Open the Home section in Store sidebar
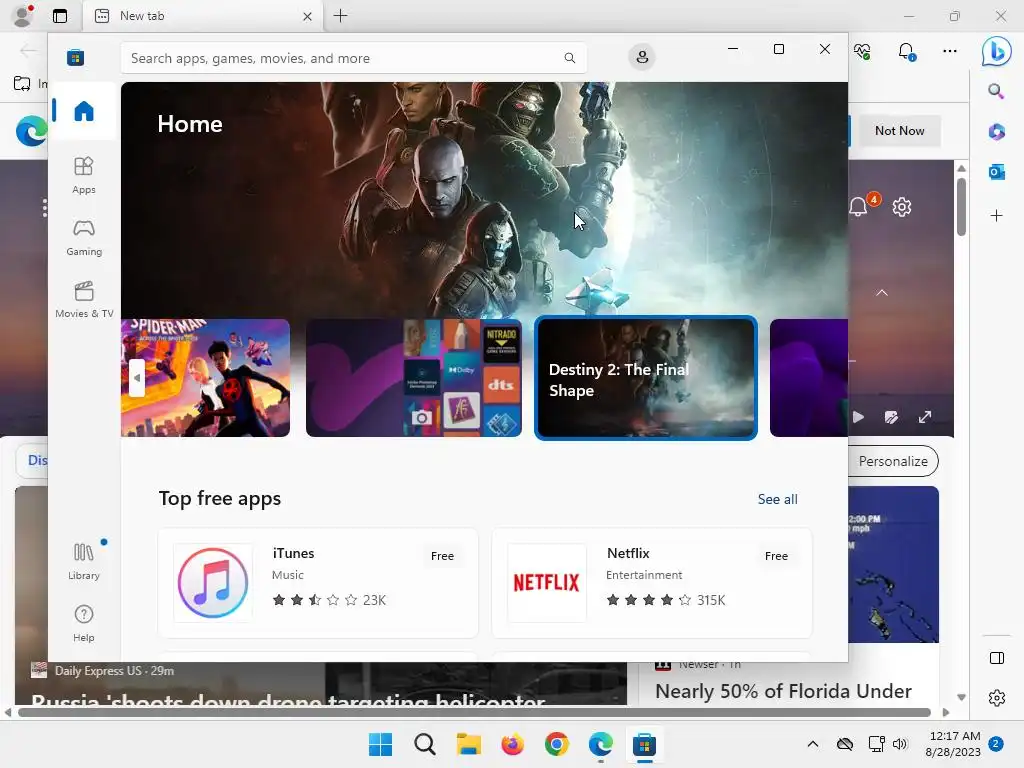This screenshot has width=1024, height=768. click(84, 111)
